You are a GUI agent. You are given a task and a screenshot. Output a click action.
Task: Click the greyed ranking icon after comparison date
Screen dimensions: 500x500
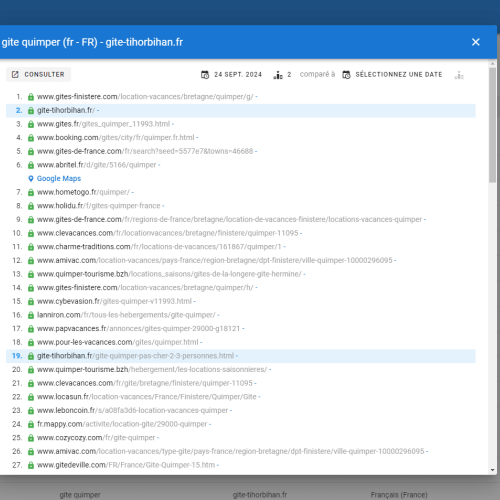point(459,75)
